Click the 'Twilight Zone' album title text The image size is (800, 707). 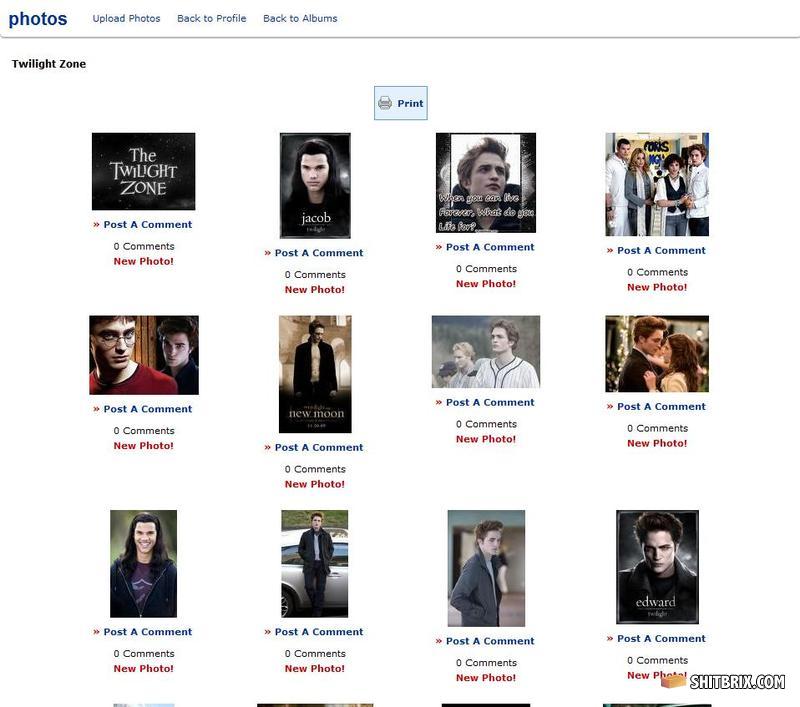49,64
